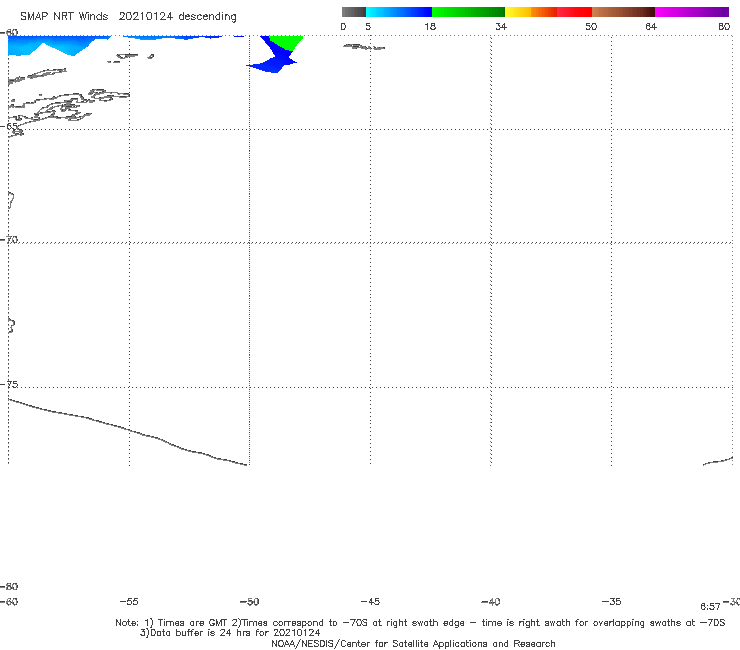Screen dimensions: 740x650
Task: Click the magenta-purple segment of color bar
Action: point(692,12)
